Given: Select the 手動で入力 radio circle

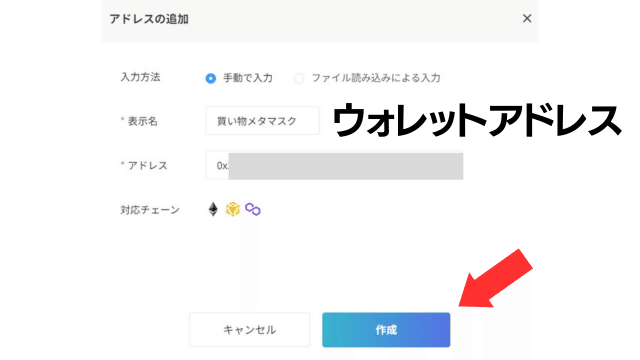Looking at the screenshot, I should coord(211,78).
